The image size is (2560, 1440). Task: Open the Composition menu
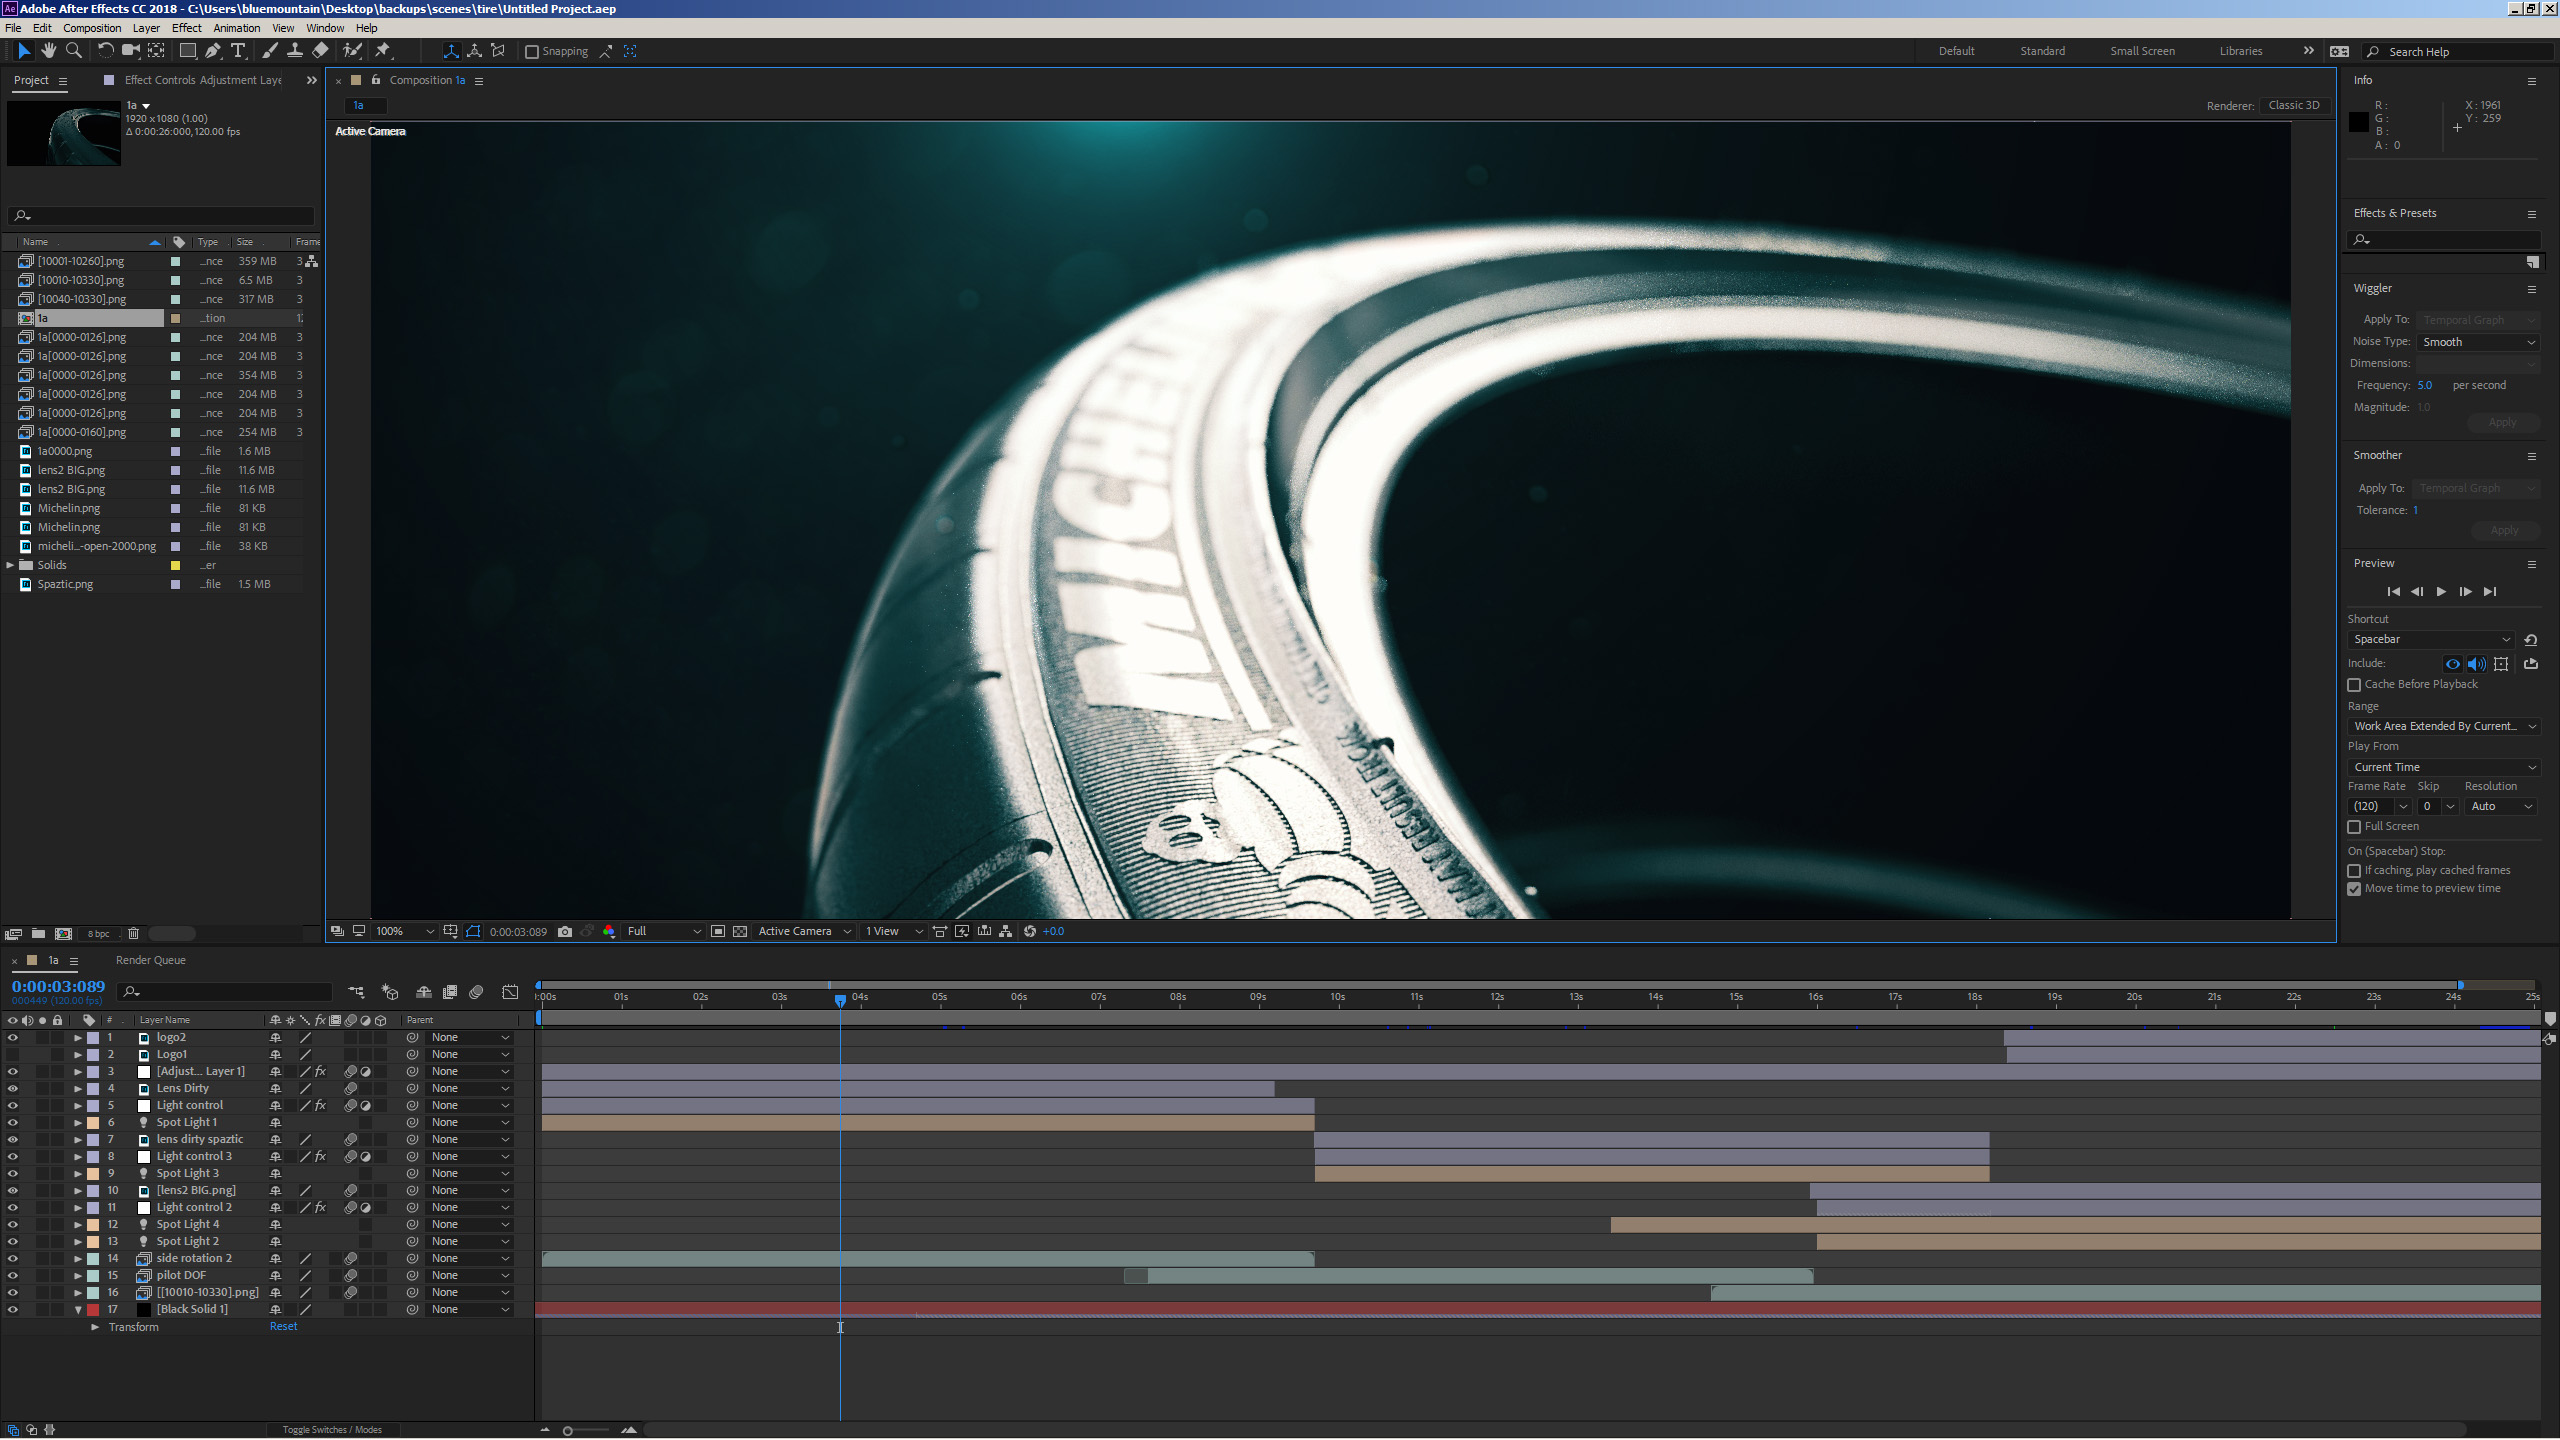[x=91, y=27]
